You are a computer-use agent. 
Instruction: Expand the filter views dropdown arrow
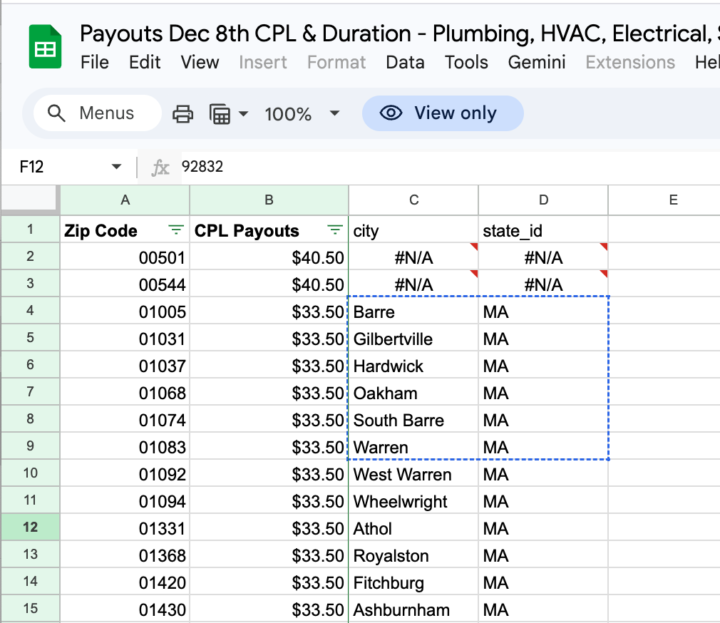[243, 114]
